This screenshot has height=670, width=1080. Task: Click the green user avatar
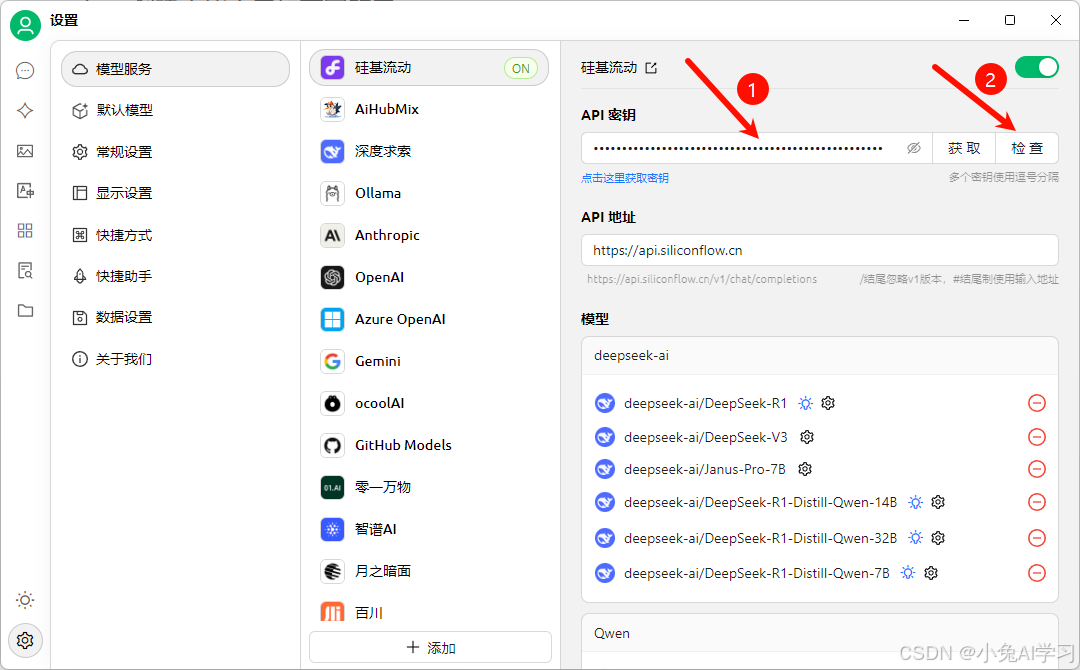tap(25, 25)
